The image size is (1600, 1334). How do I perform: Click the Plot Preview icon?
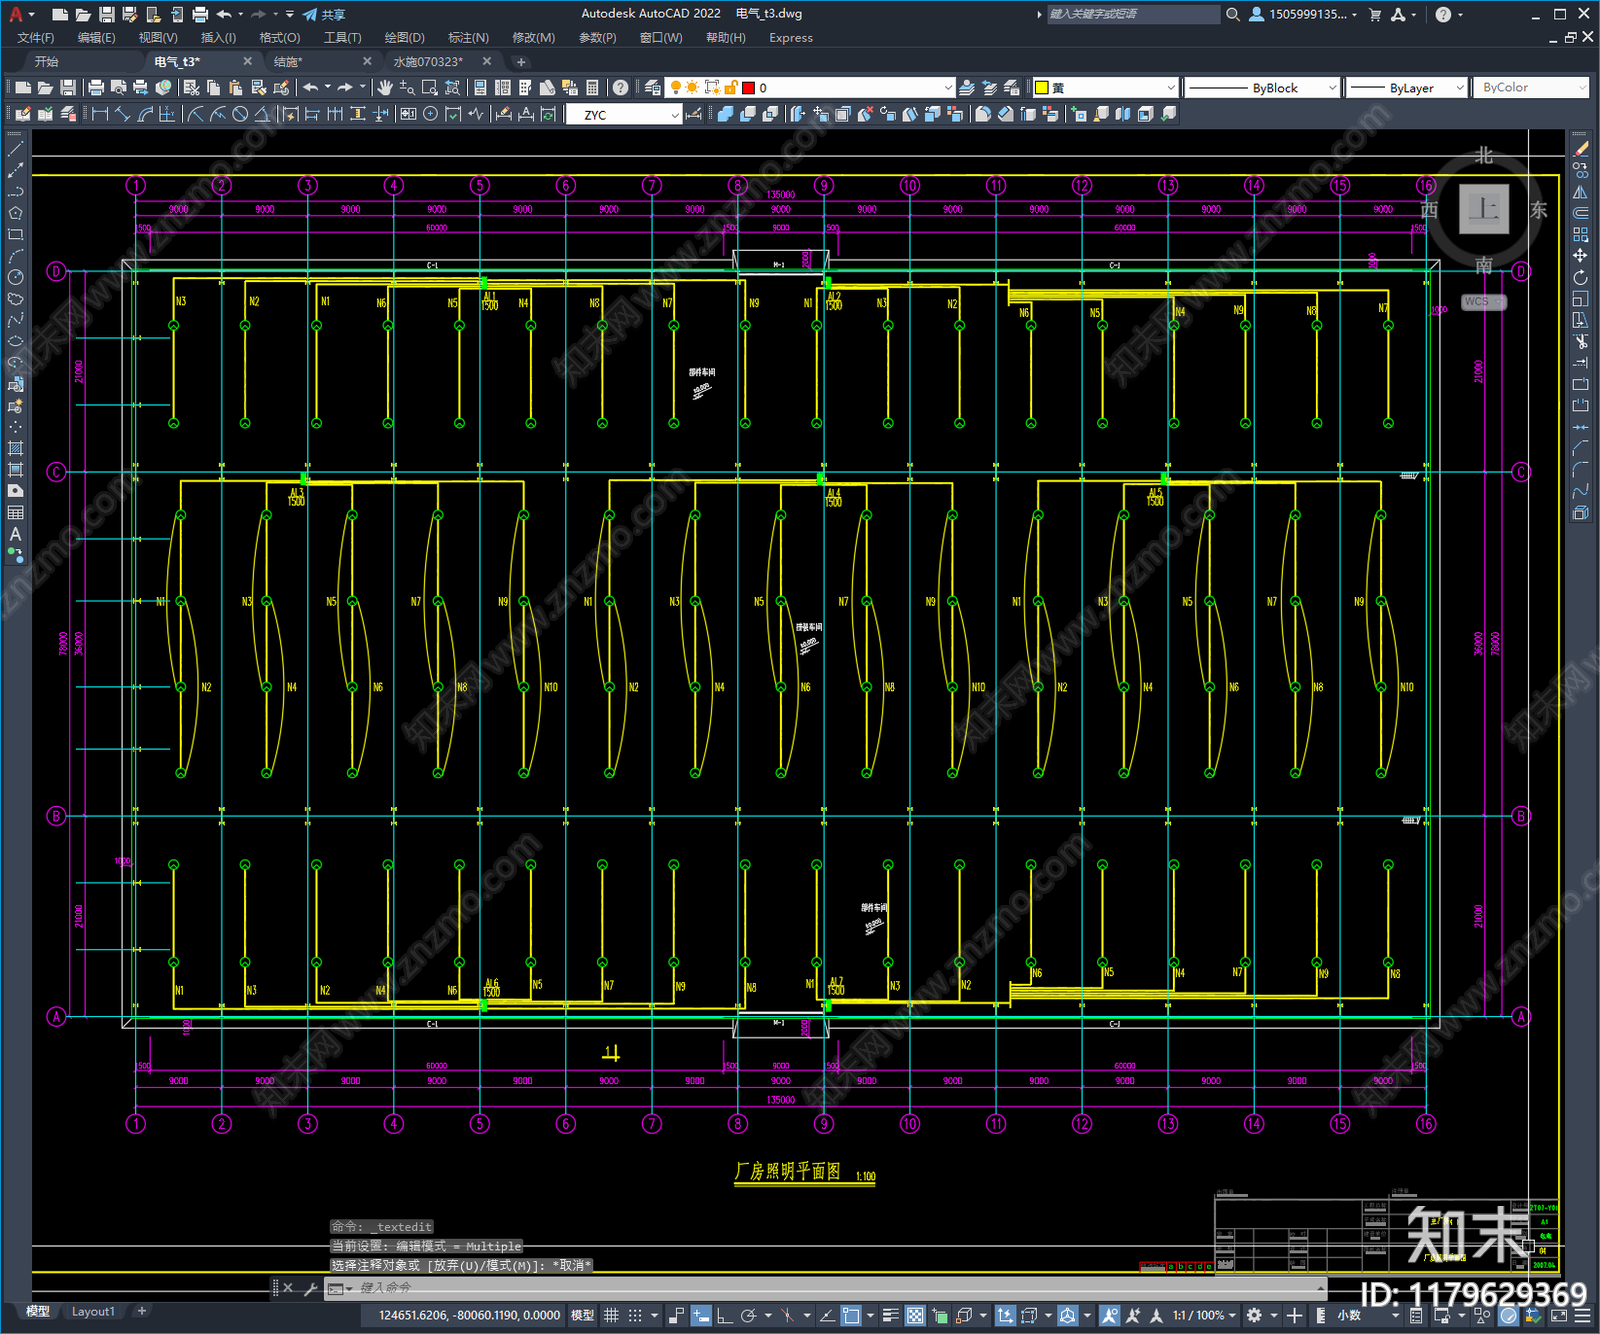tap(118, 88)
